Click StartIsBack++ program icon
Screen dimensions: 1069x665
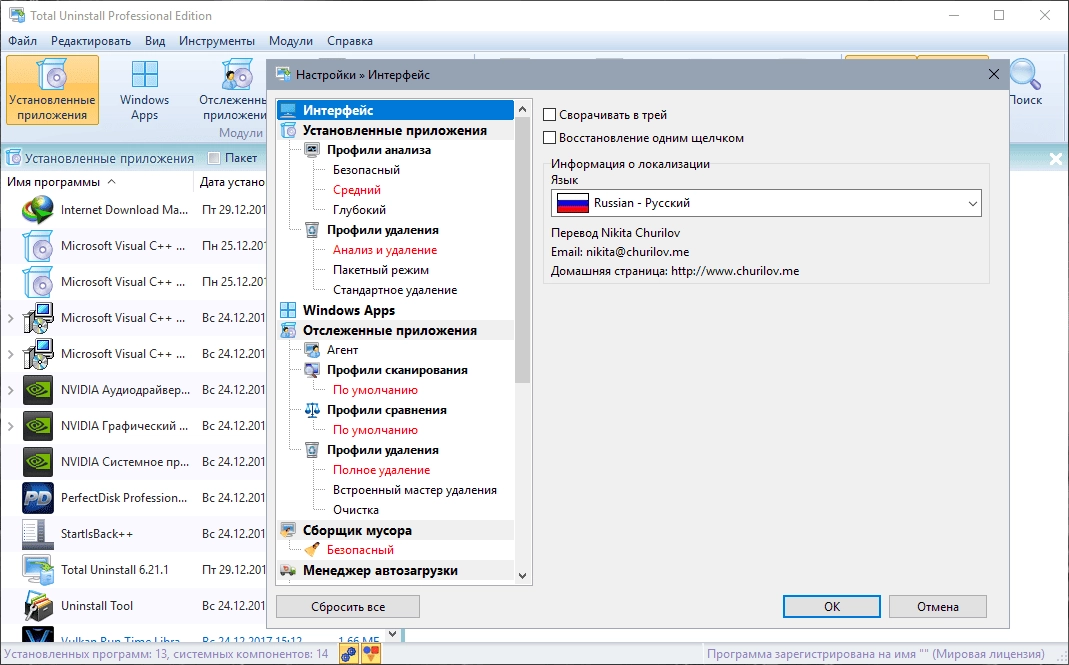click(37, 534)
